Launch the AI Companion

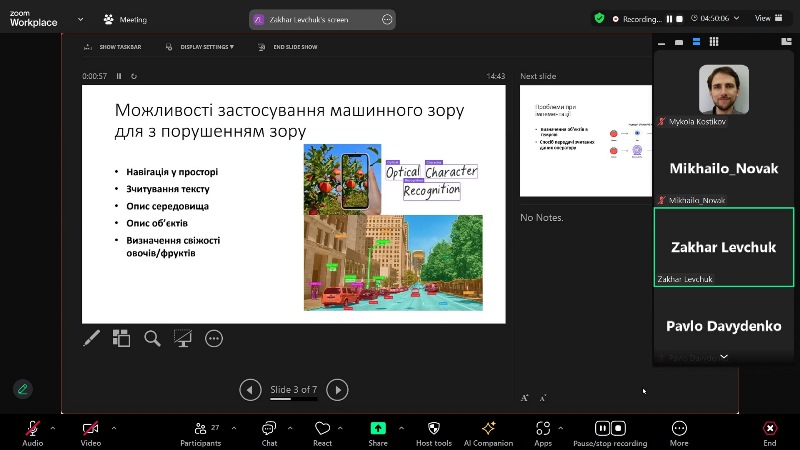coord(488,433)
